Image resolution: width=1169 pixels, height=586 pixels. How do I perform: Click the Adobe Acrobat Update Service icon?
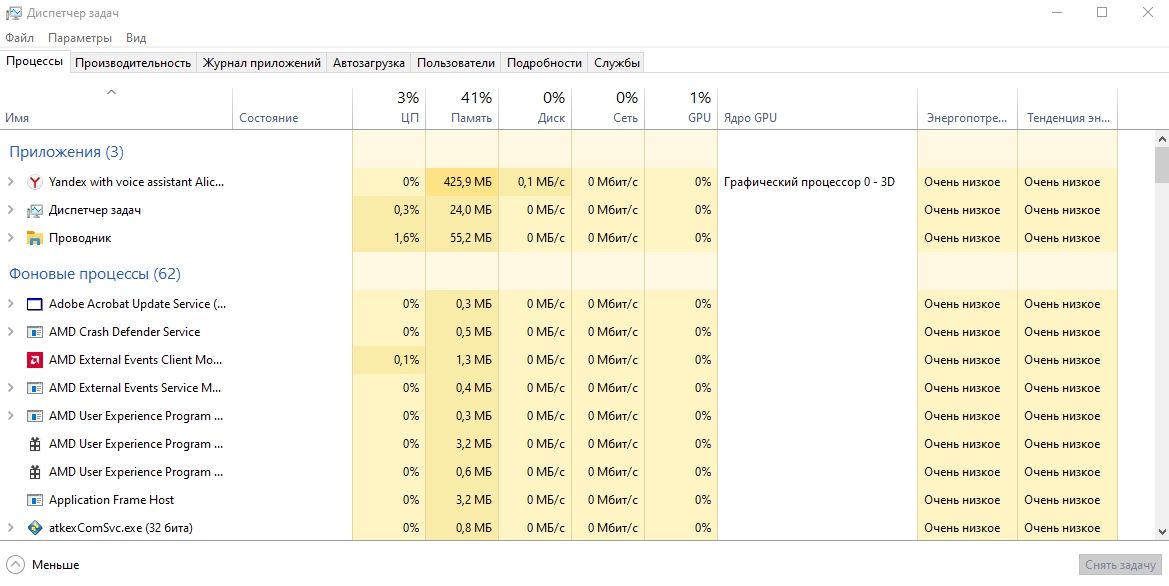(x=35, y=304)
